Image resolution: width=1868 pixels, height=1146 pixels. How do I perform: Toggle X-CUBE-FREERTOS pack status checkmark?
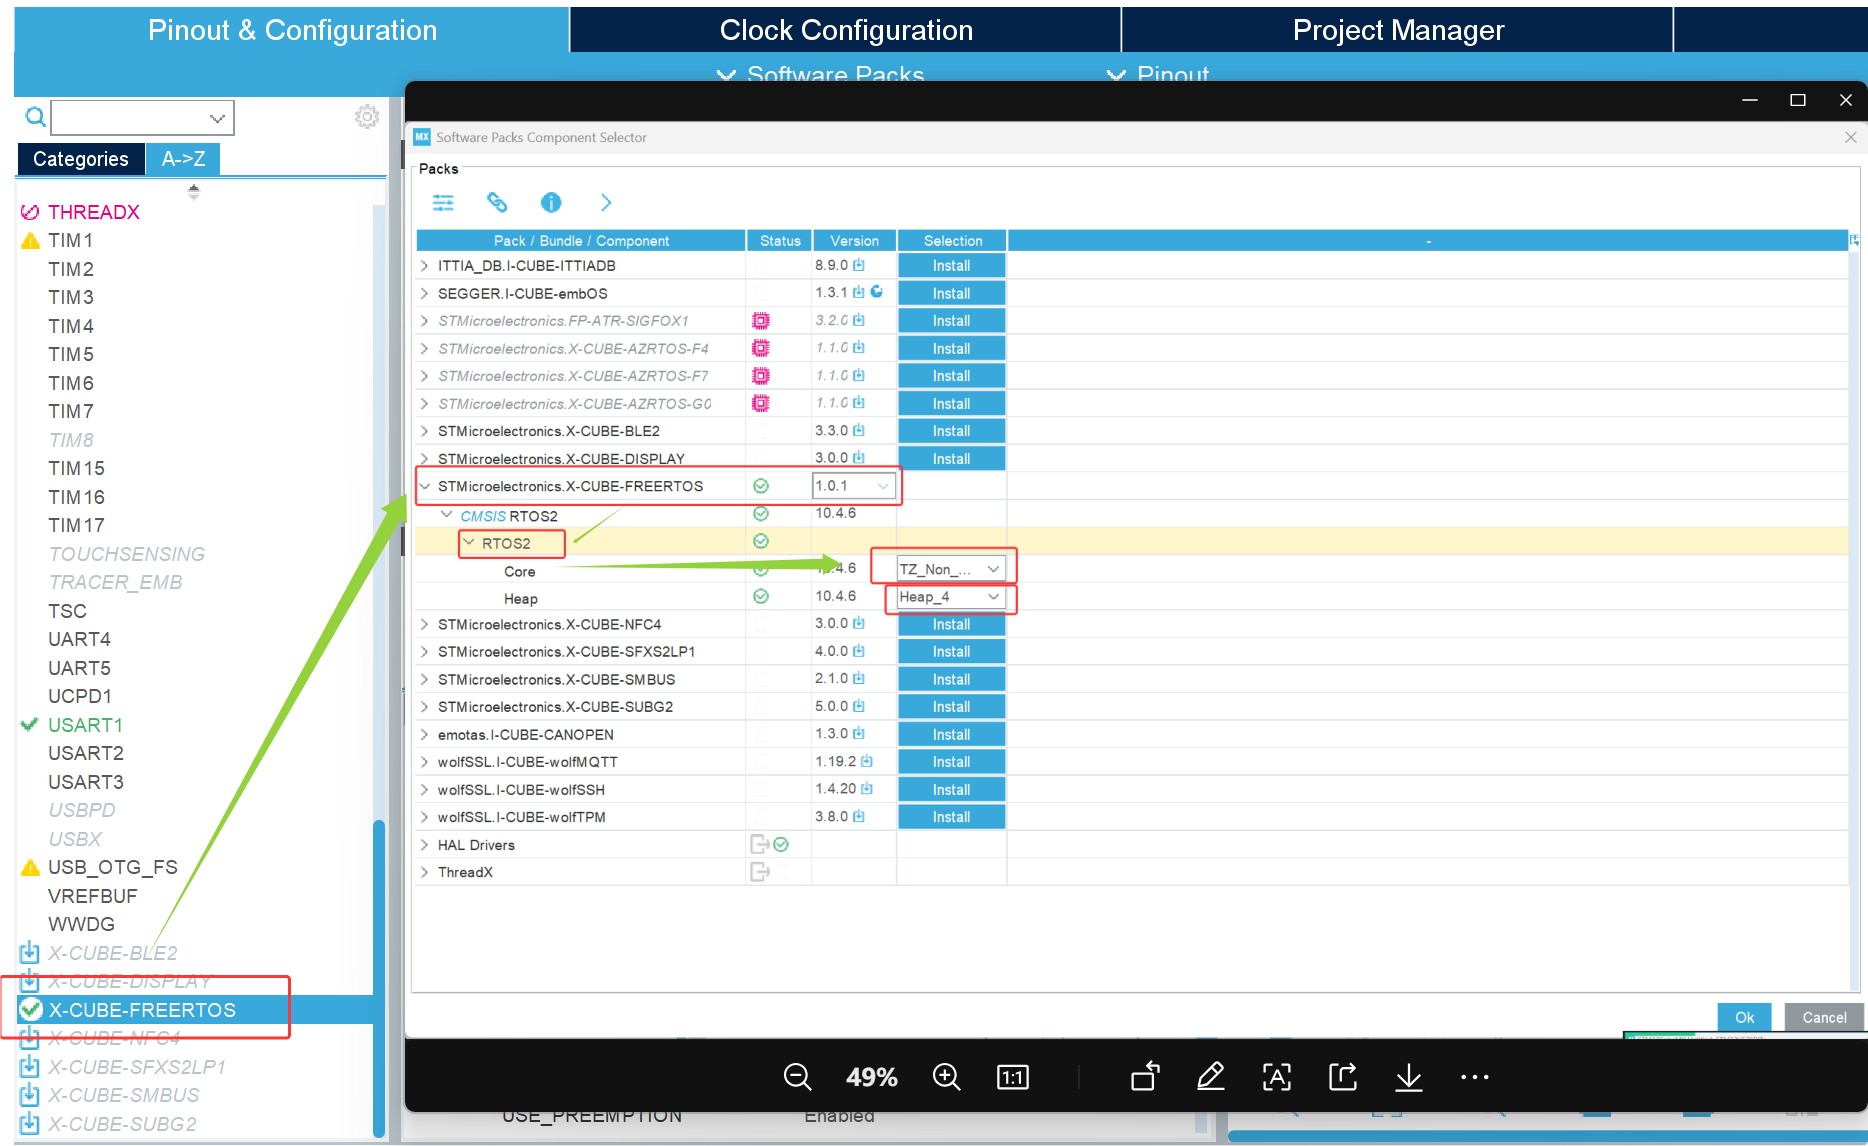(x=761, y=486)
